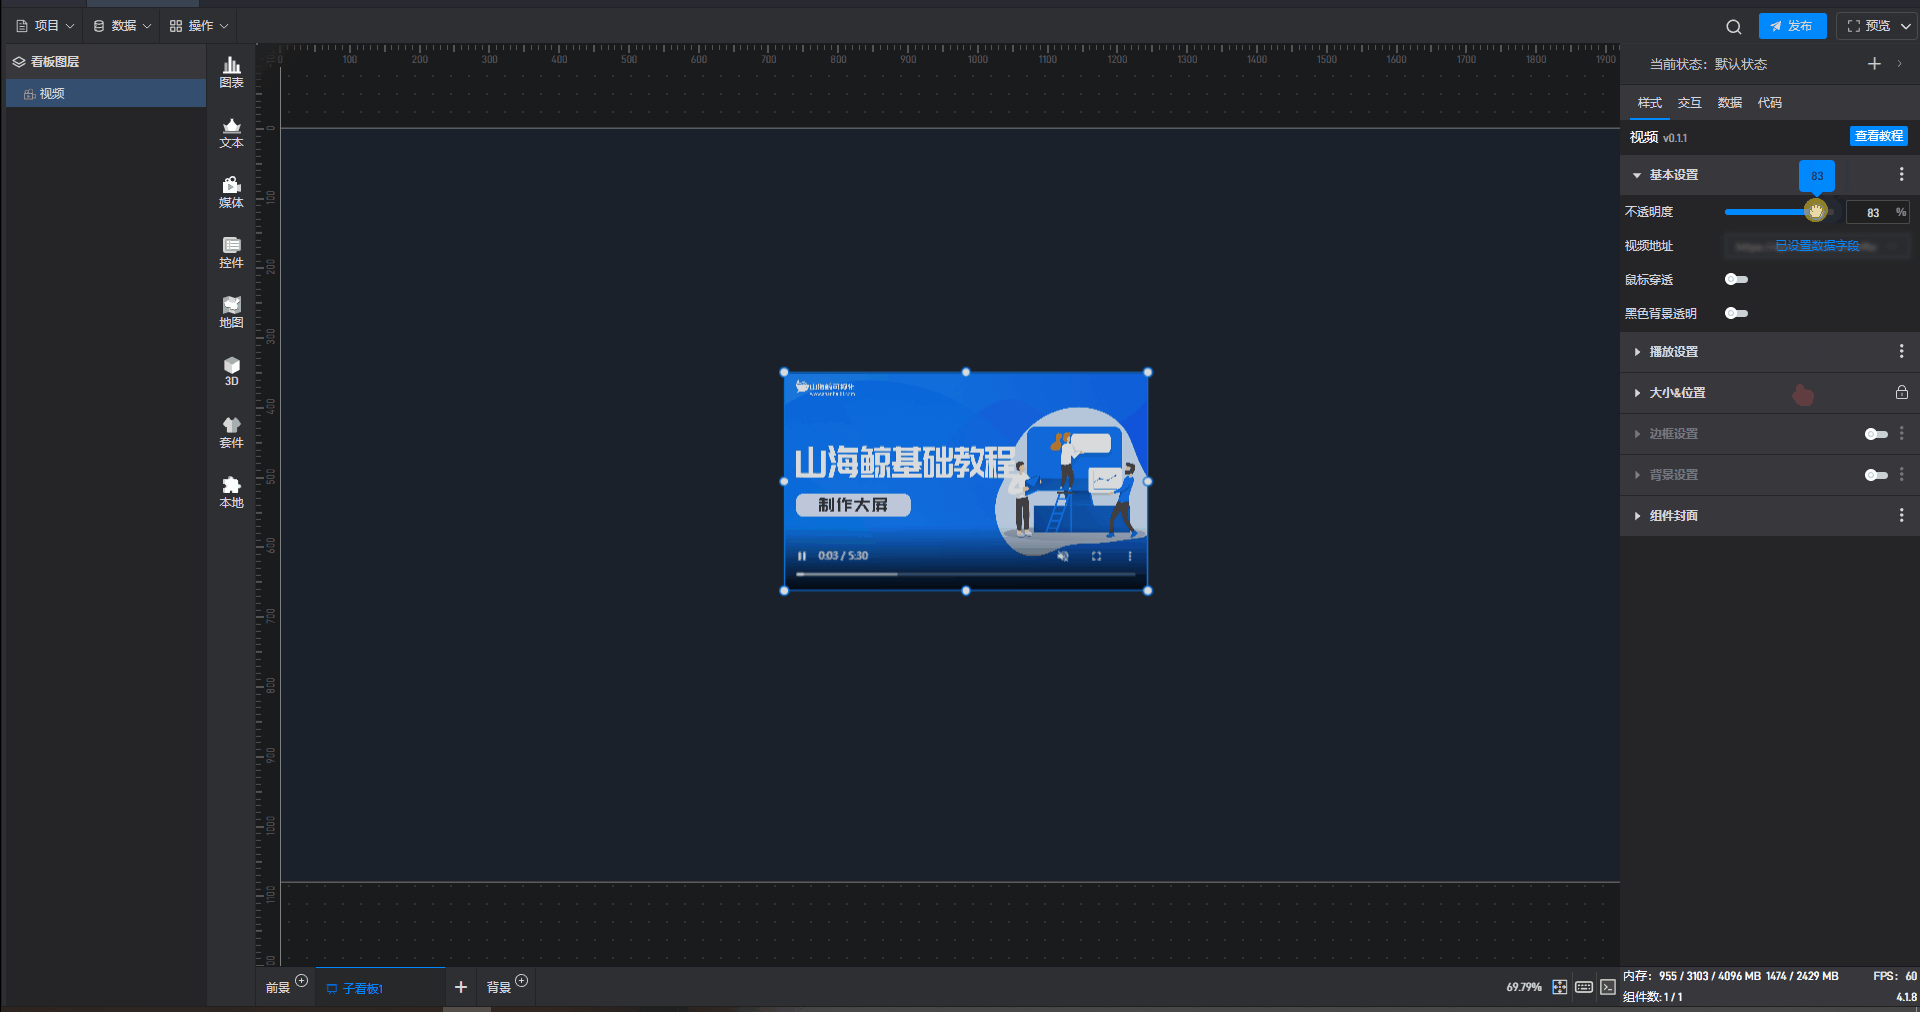The image size is (1920, 1012).
Task: Expand the 边框设置 section
Action: click(x=1637, y=434)
